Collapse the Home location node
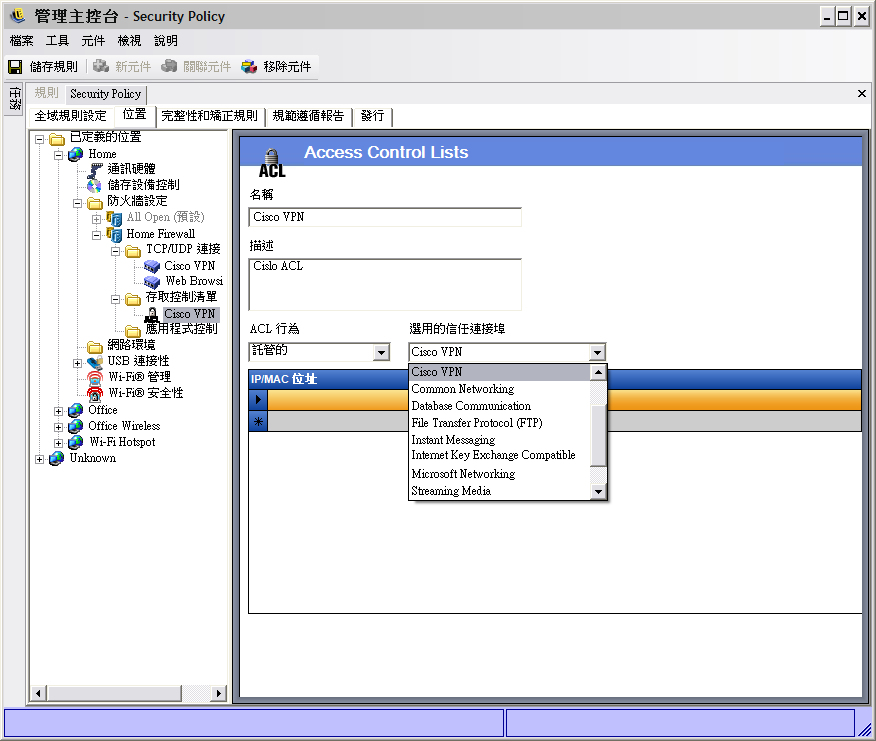The width and height of the screenshot is (876, 741). pos(58,155)
